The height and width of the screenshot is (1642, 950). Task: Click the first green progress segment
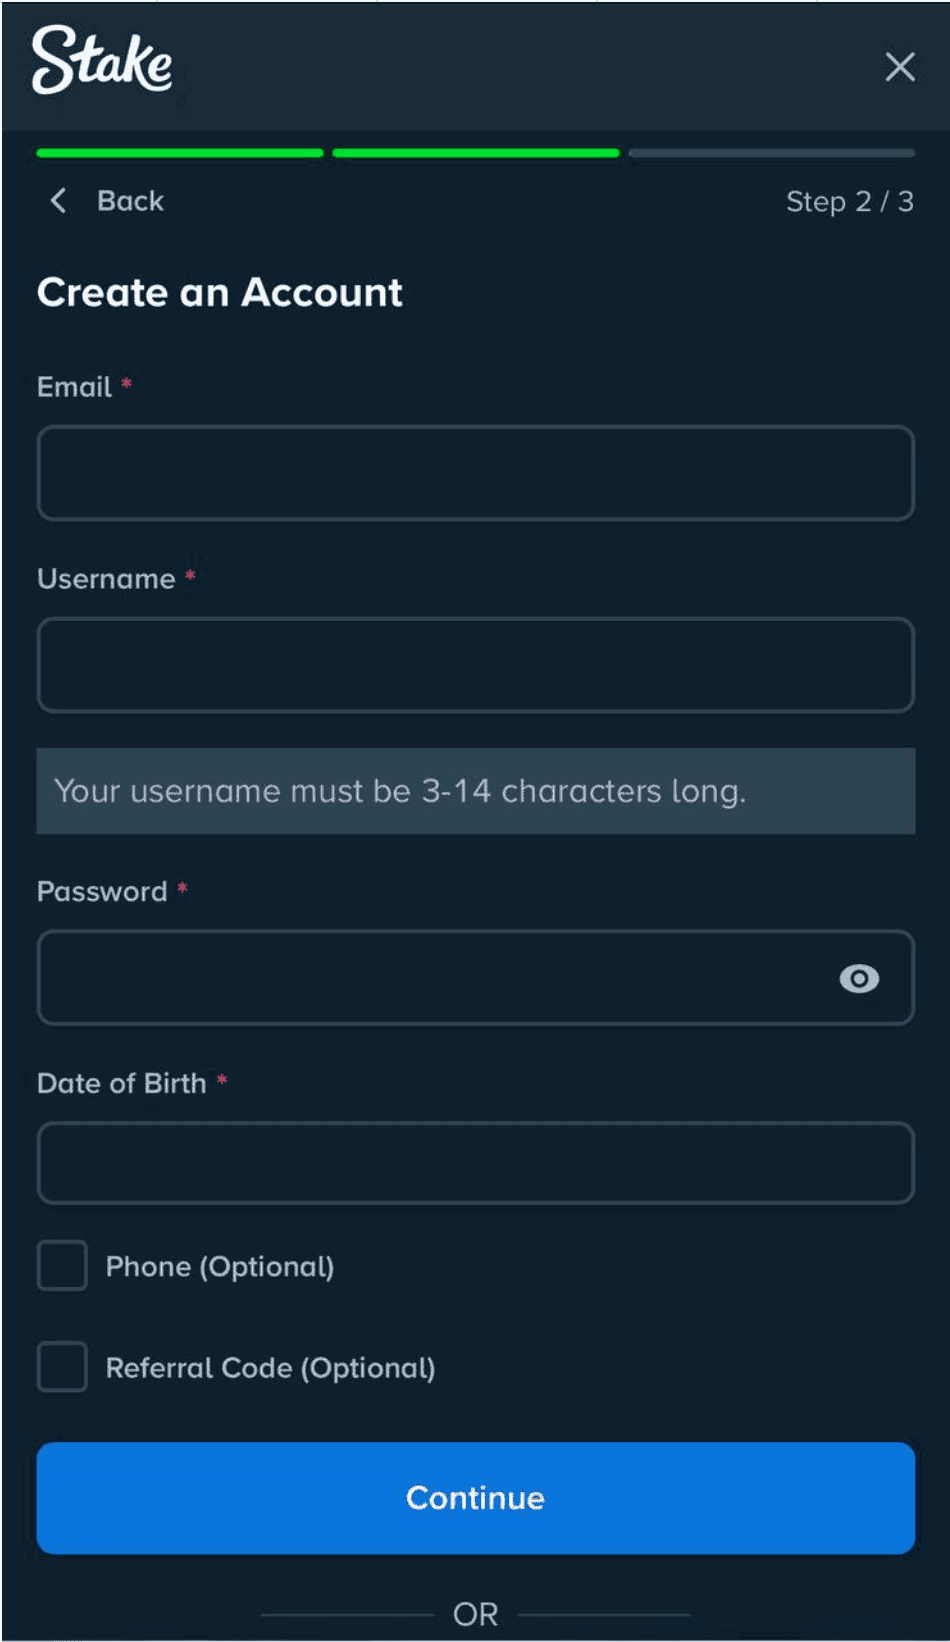coord(180,153)
